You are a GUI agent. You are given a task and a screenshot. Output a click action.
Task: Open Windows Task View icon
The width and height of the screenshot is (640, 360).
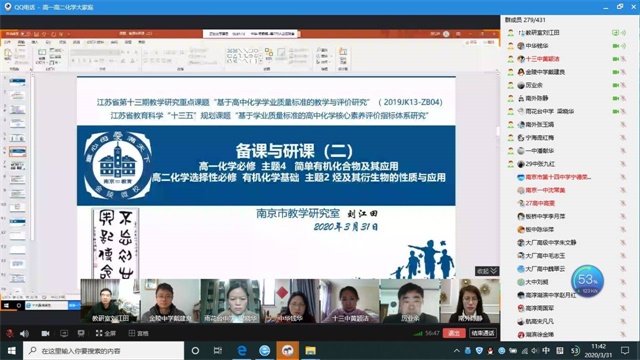coord(218,351)
